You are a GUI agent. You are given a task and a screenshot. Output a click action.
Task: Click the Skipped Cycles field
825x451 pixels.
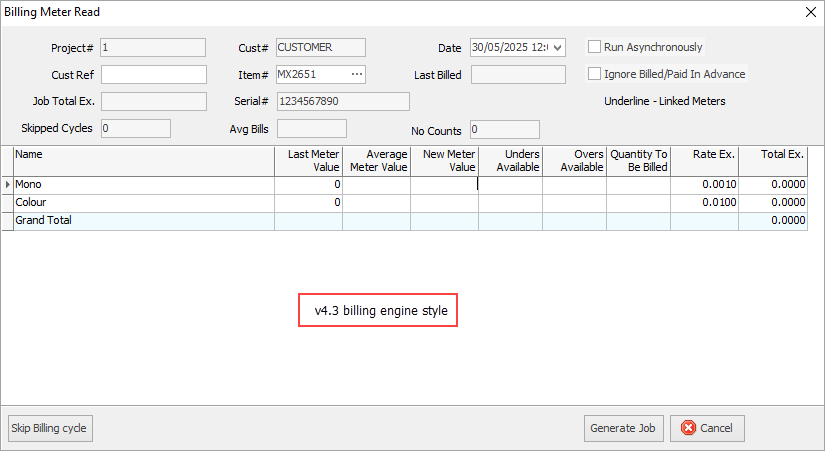136,128
